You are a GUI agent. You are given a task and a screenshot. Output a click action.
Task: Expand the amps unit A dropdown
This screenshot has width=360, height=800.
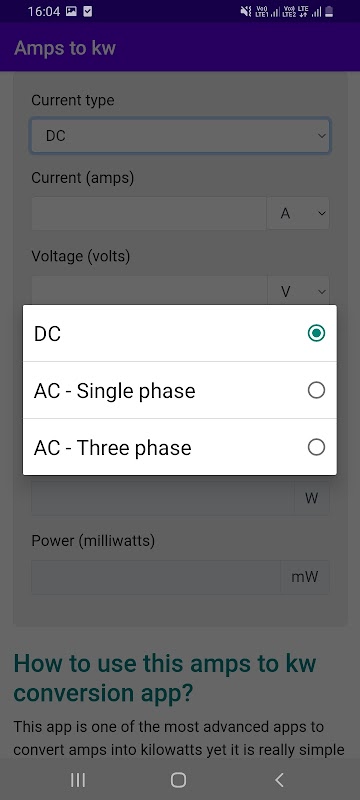point(298,213)
